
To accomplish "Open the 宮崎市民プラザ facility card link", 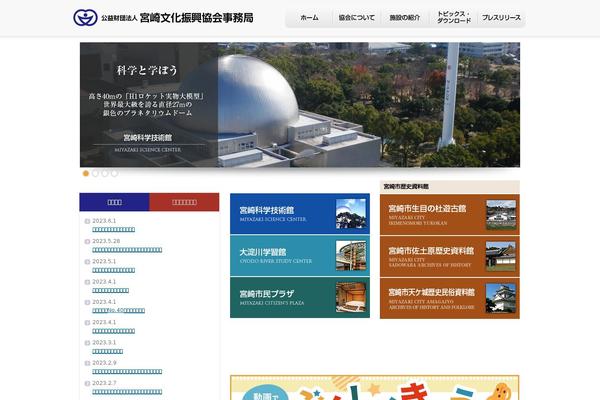I will click(x=300, y=297).
